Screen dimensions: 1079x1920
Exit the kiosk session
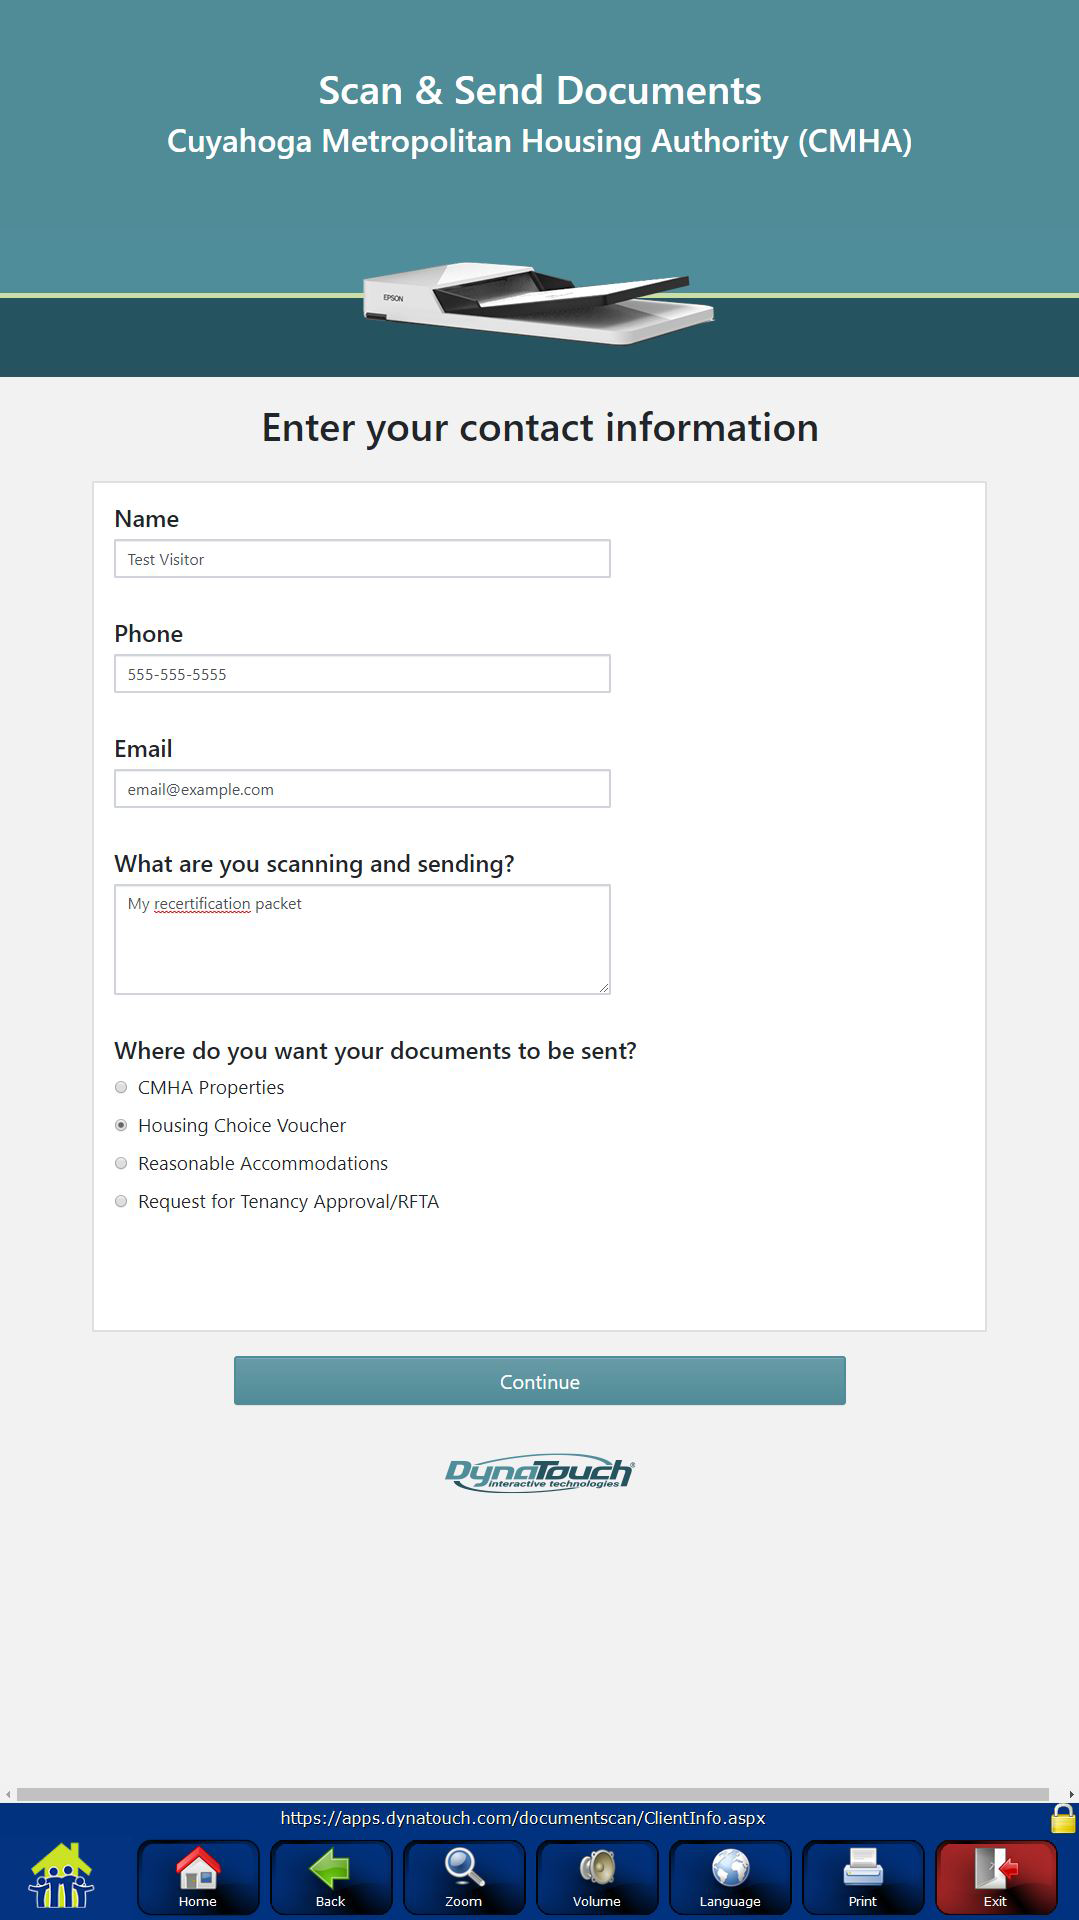pos(995,1876)
